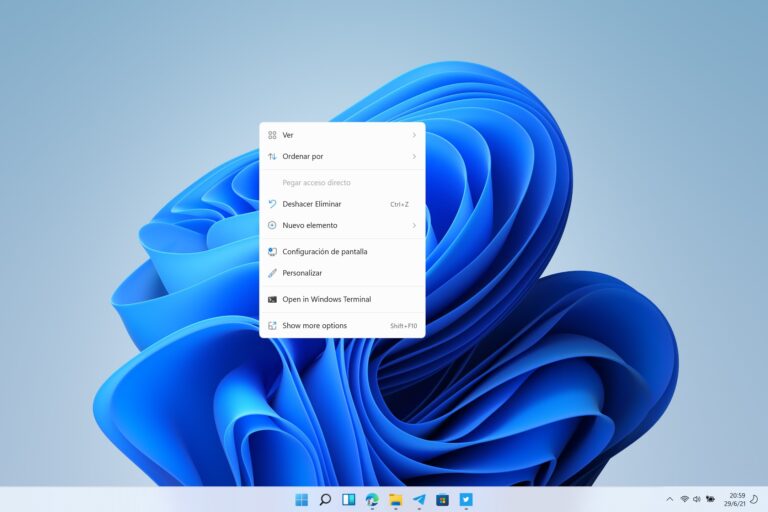Select Open in Windows Terminal
This screenshot has width=768, height=512.
coord(342,299)
